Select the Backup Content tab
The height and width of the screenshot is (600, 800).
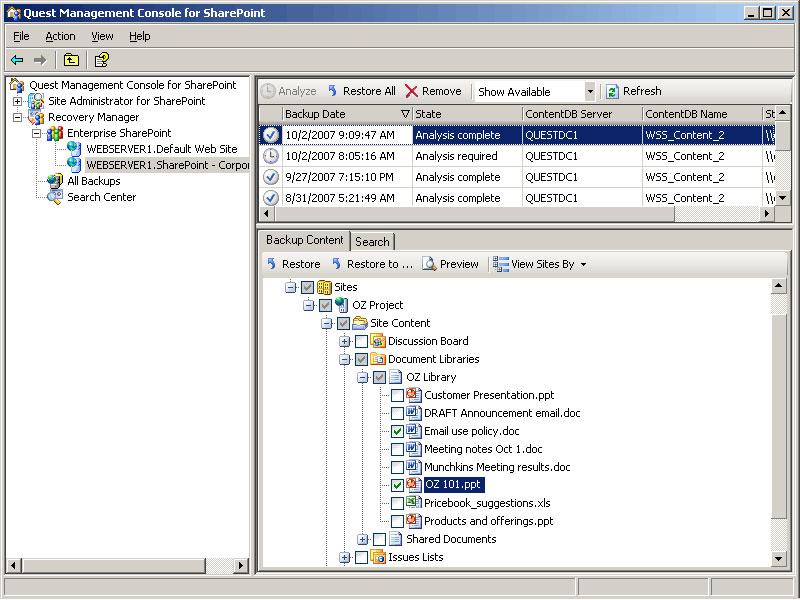(x=305, y=240)
